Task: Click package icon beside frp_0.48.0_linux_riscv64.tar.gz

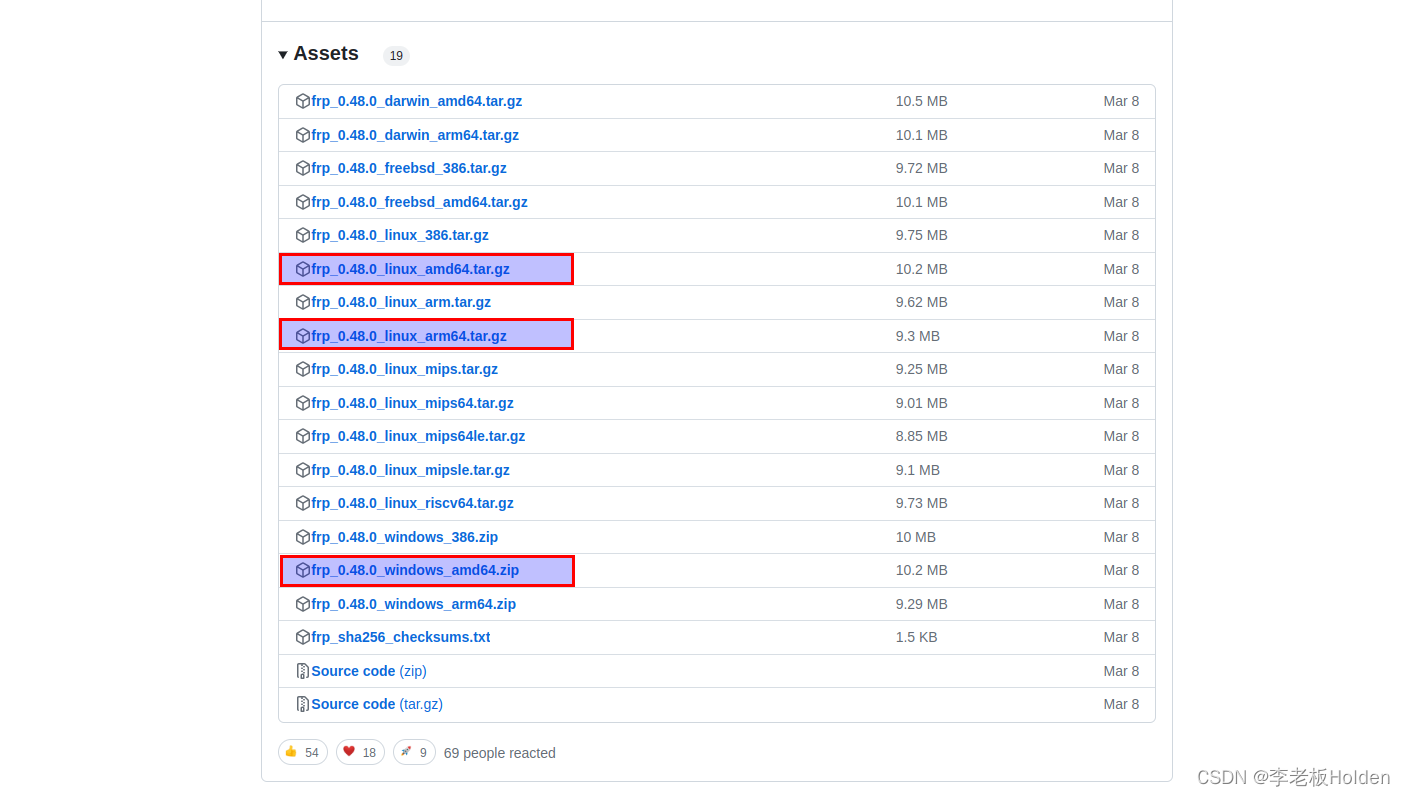Action: tap(303, 503)
